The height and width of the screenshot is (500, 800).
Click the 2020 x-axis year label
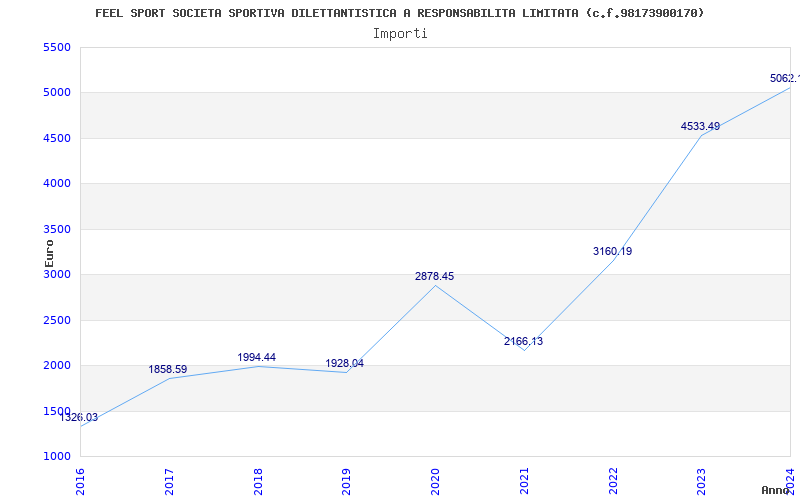[x=436, y=481]
